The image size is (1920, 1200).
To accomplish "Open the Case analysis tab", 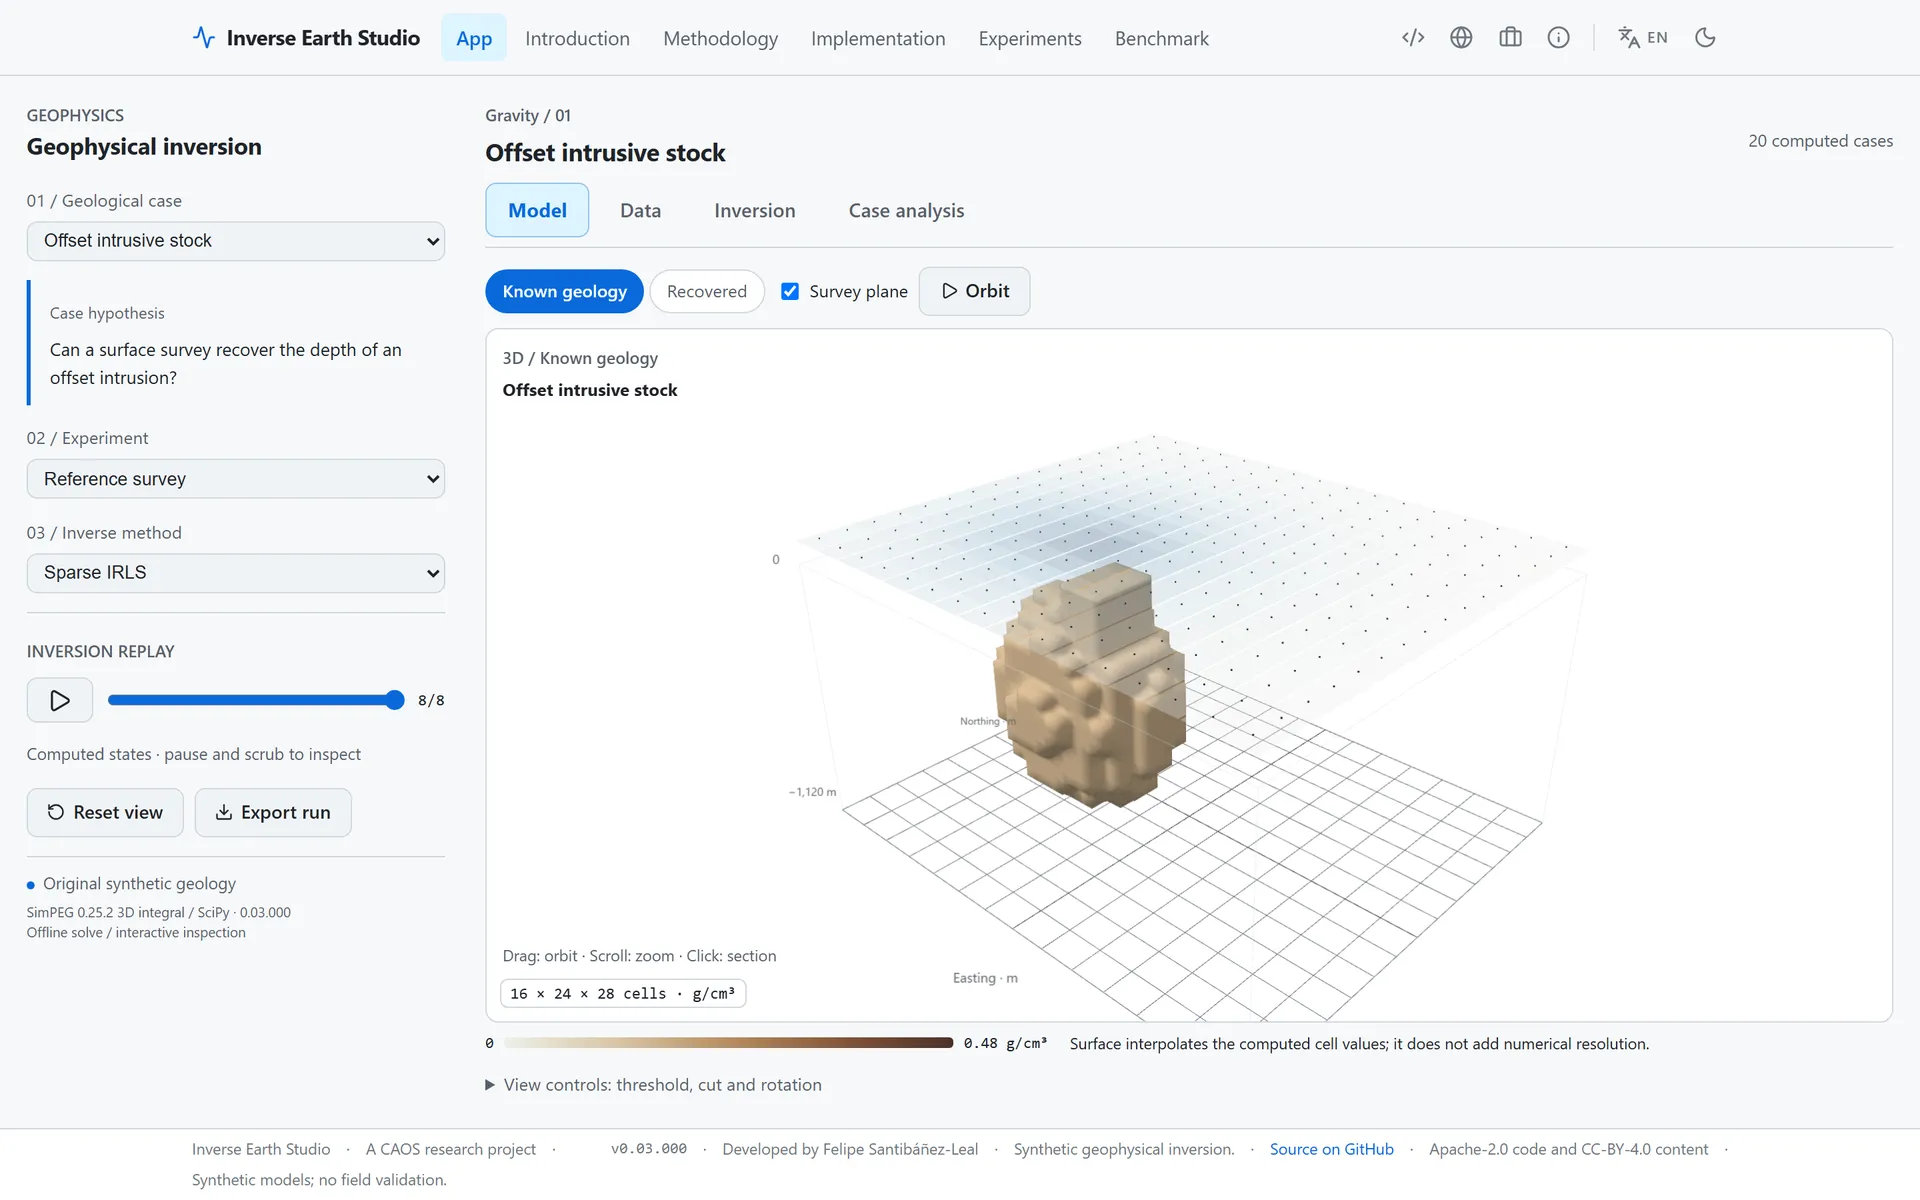I will [x=906, y=210].
